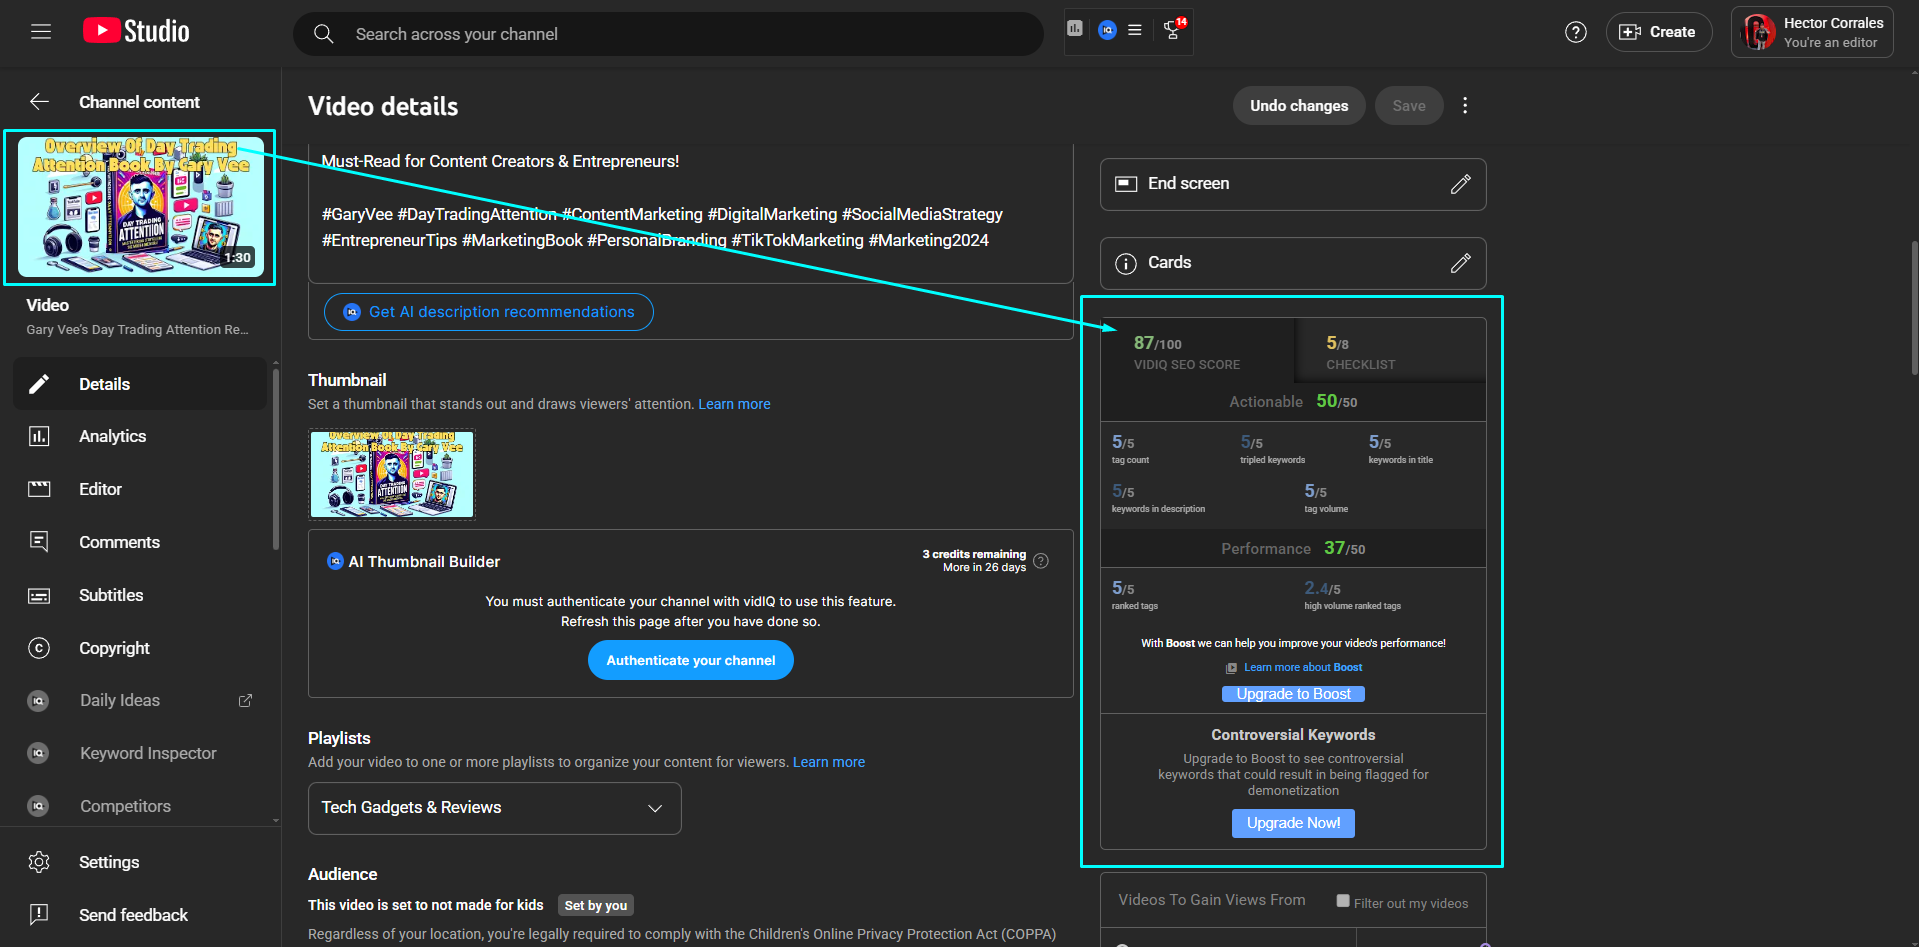Click the Save button

coord(1409,106)
